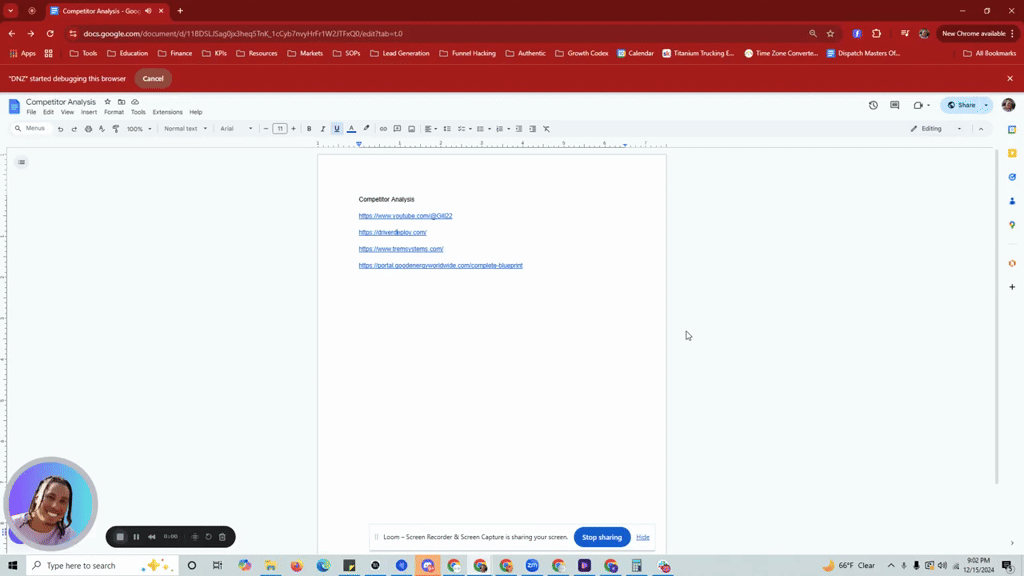This screenshot has height=576, width=1024.
Task: Open the highlight color picker
Action: (366, 129)
